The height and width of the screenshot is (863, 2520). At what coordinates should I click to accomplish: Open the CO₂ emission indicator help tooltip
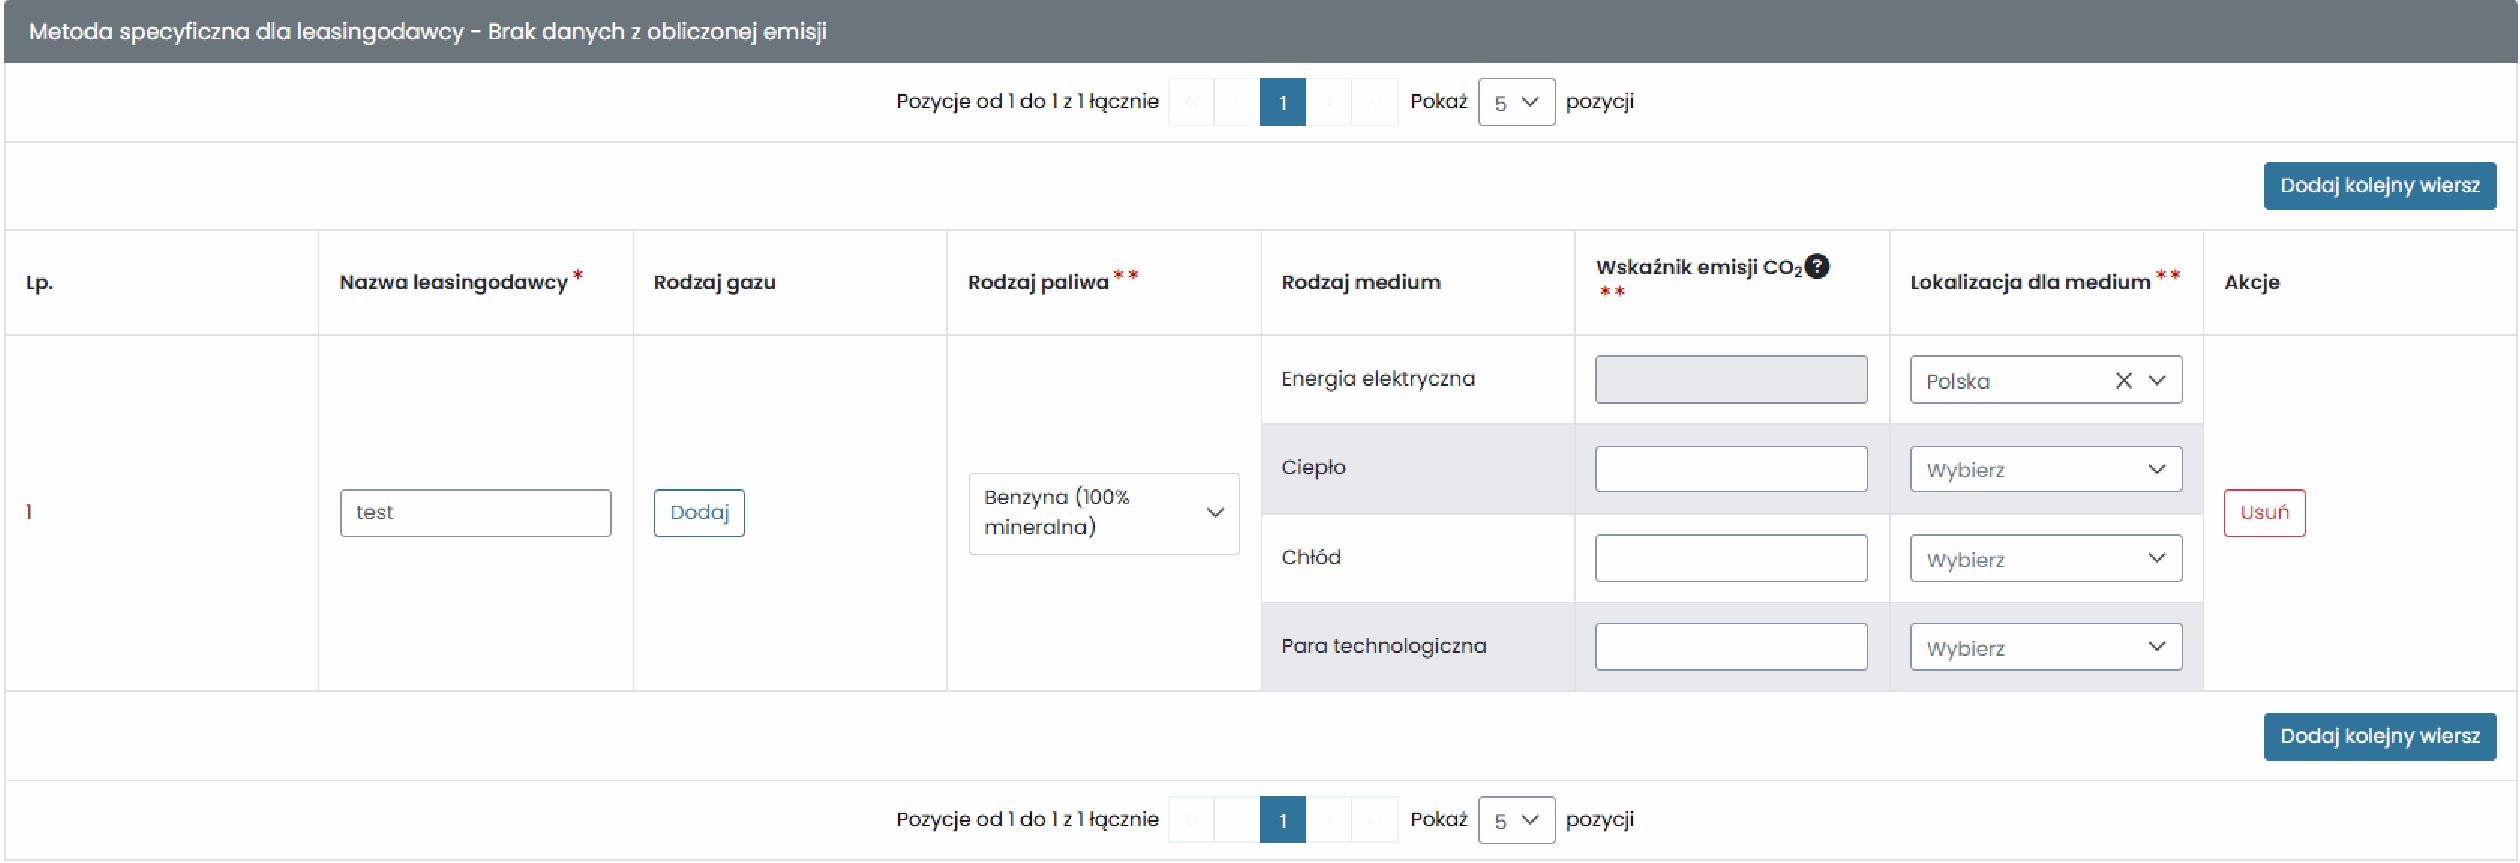pyautogui.click(x=1817, y=266)
